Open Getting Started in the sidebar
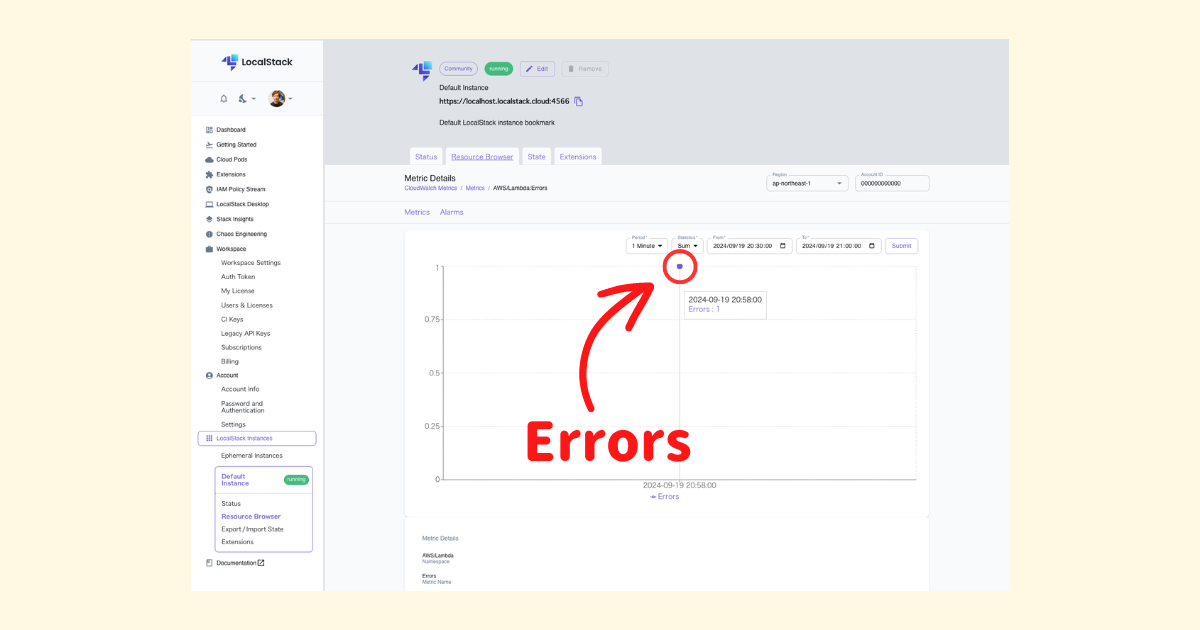The image size is (1200, 630). [x=236, y=145]
